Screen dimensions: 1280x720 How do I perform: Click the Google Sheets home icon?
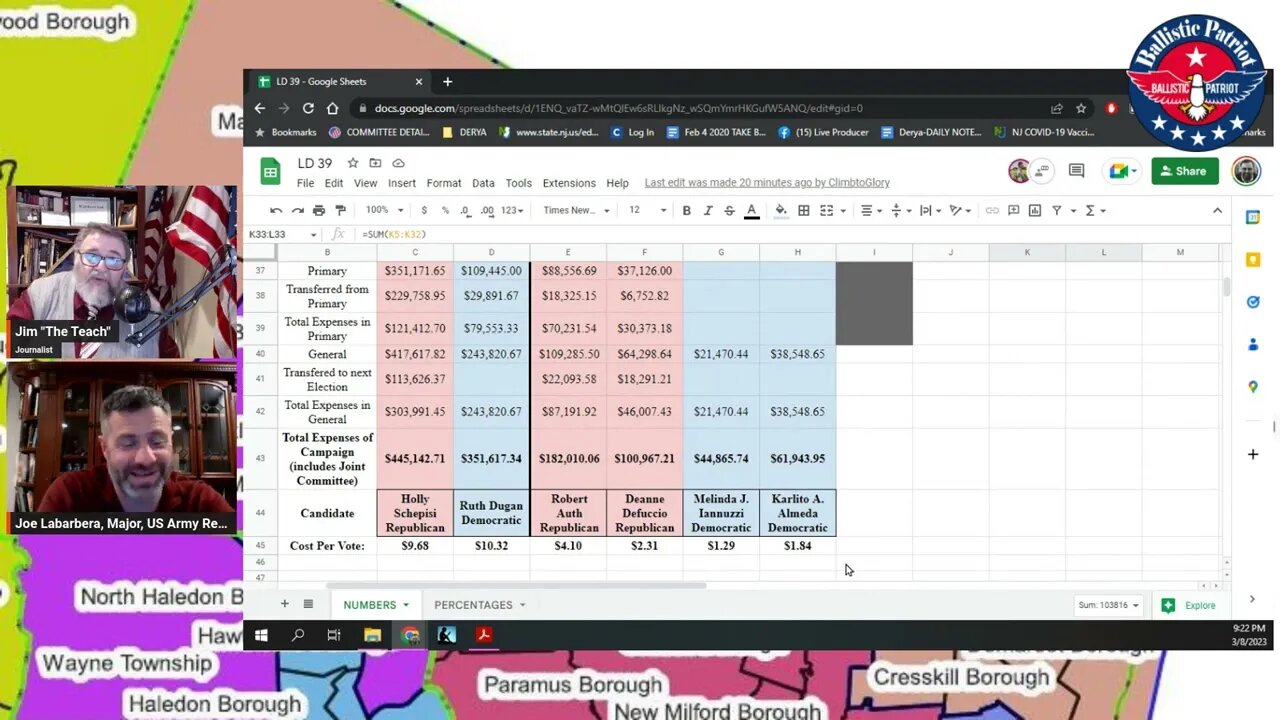271,171
